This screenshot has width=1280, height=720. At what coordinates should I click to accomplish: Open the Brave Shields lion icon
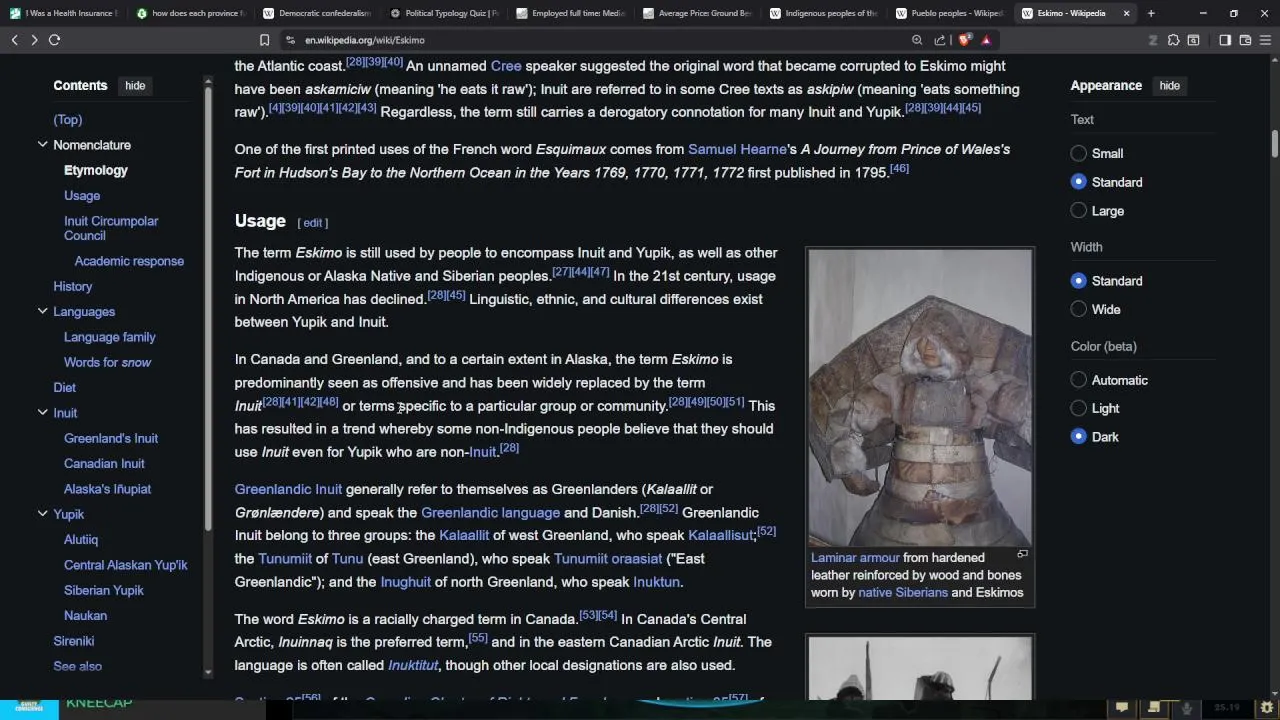coord(964,40)
